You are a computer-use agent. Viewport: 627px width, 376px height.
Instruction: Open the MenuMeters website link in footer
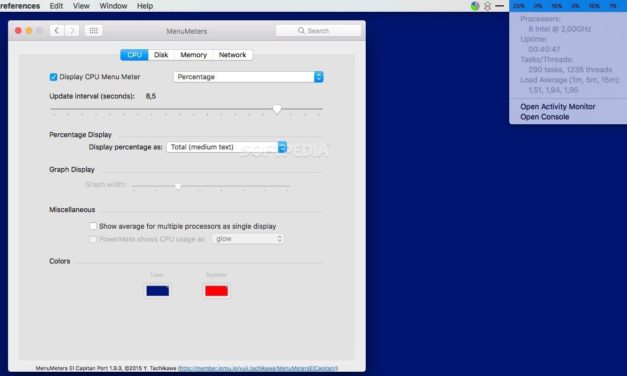click(x=258, y=368)
